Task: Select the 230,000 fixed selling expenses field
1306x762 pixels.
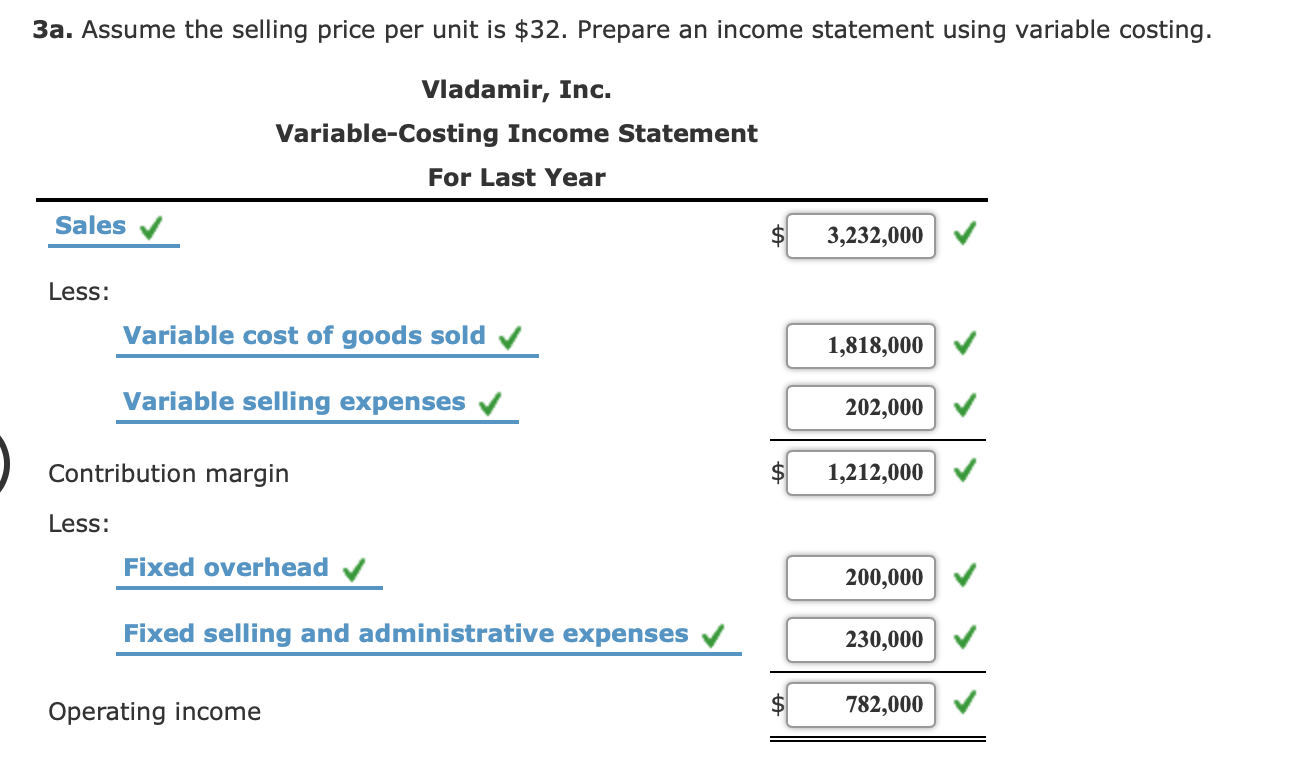Action: [x=861, y=639]
